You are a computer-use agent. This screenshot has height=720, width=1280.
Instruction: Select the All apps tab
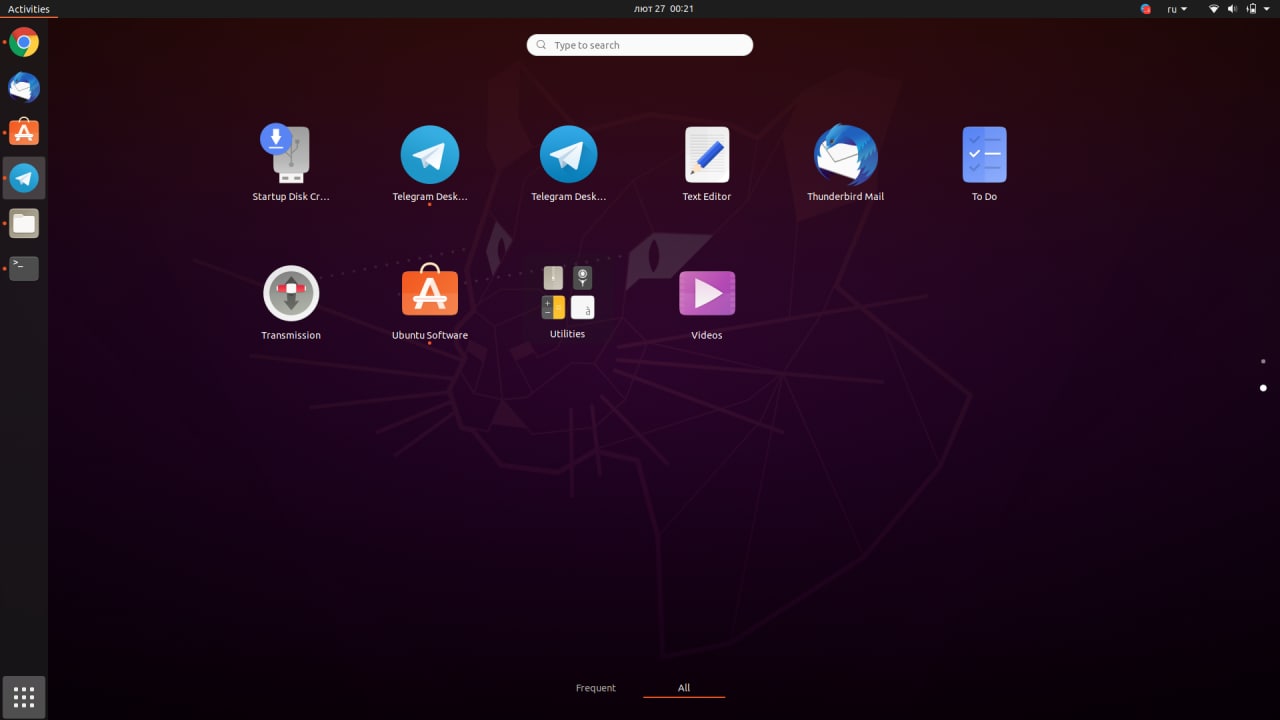click(x=684, y=688)
